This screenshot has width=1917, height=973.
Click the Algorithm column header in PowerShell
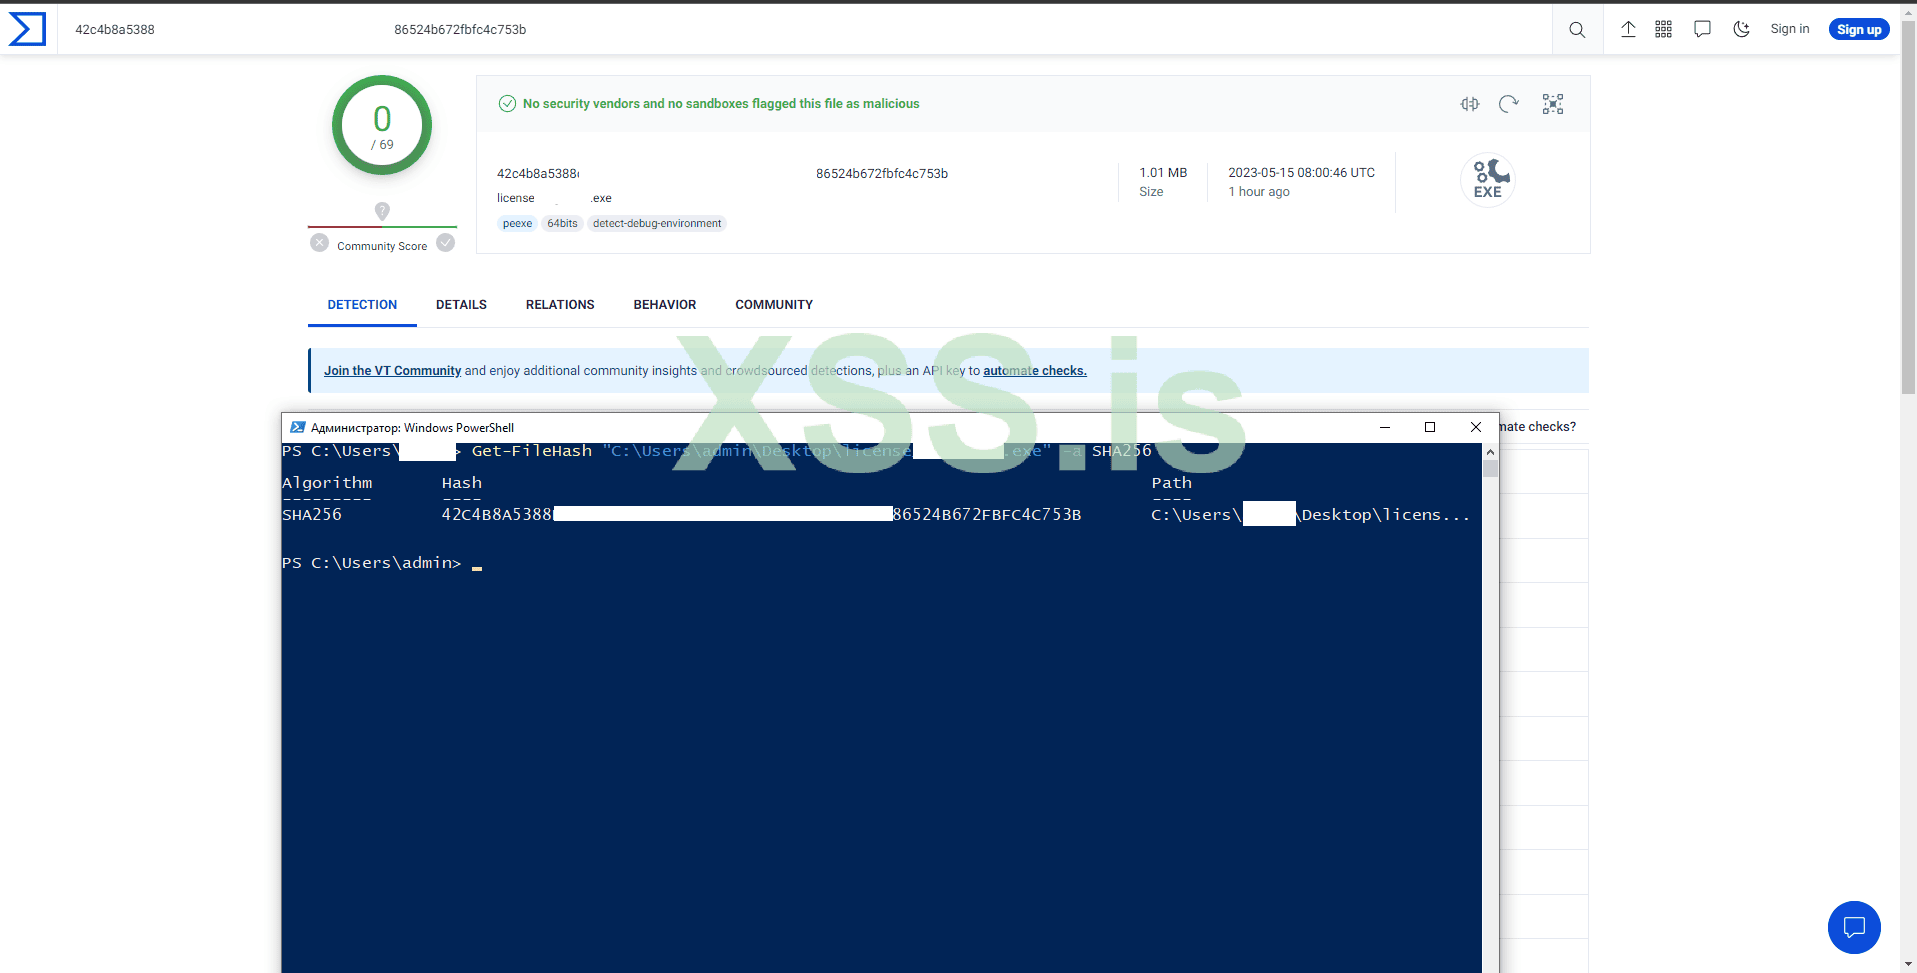(x=327, y=484)
